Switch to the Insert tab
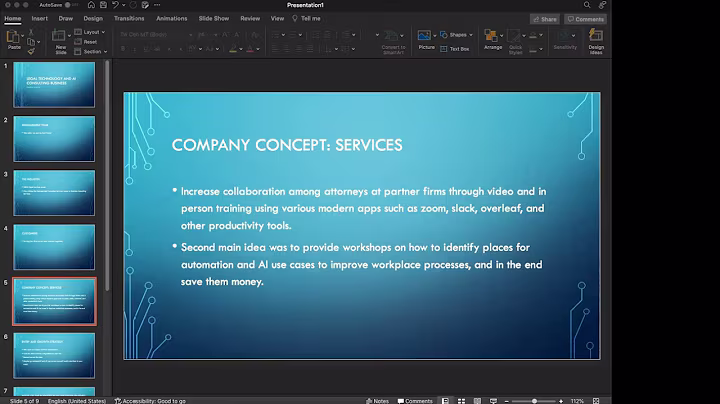 [39, 18]
